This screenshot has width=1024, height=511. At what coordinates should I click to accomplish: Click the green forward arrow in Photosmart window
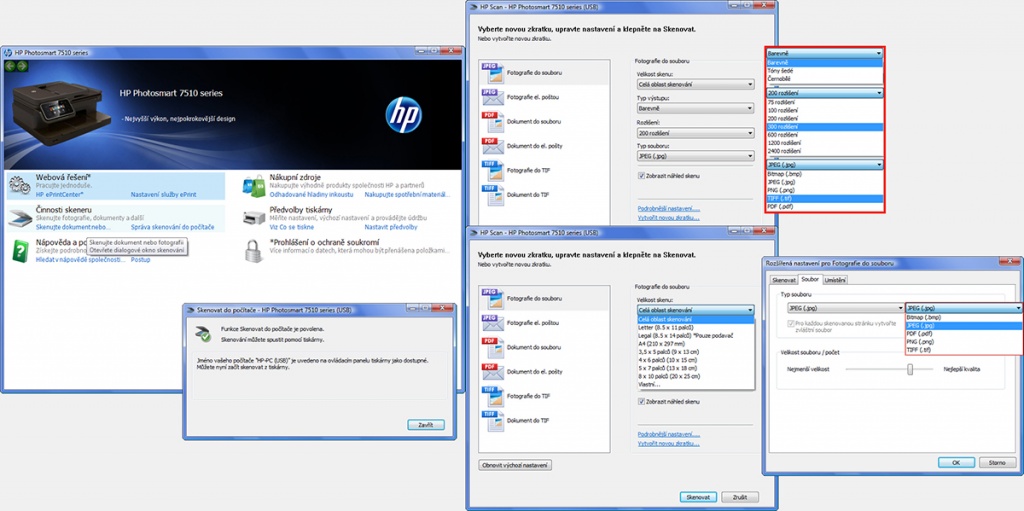(x=22, y=65)
